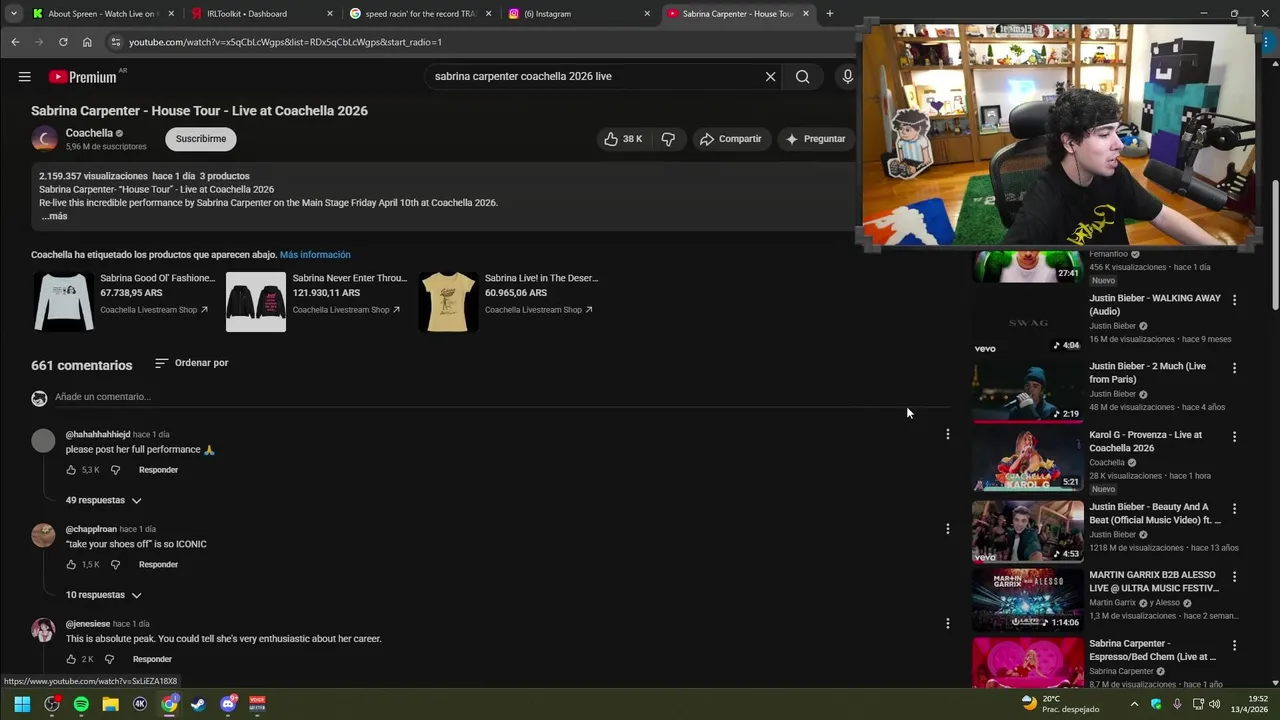
Task: Play Sabrina Carpenter Espresso/Bed Chem thumbnail
Action: [x=1027, y=662]
